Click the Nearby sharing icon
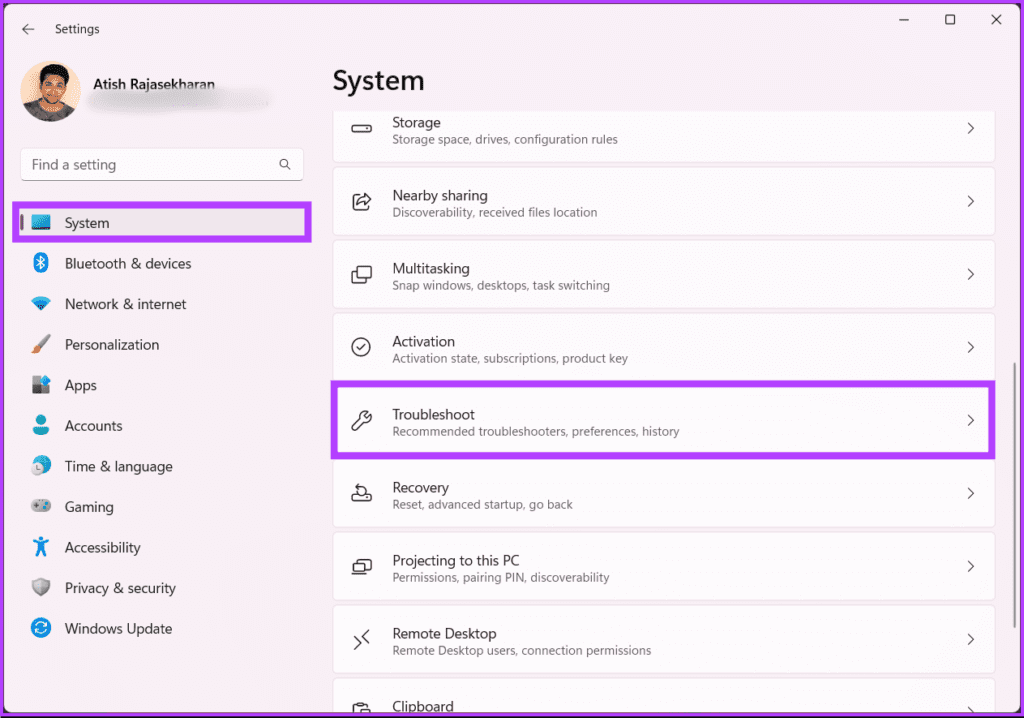1024x718 pixels. (362, 202)
